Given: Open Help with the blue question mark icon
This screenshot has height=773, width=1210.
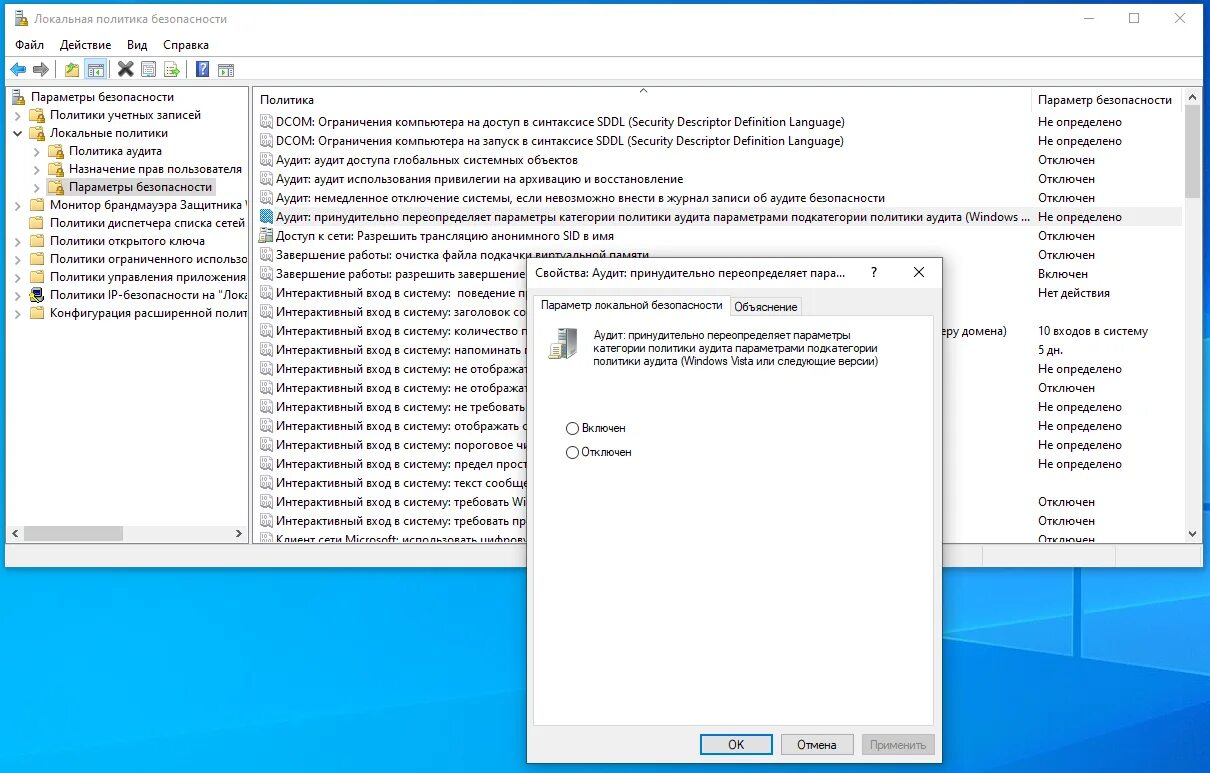Looking at the screenshot, I should point(202,69).
